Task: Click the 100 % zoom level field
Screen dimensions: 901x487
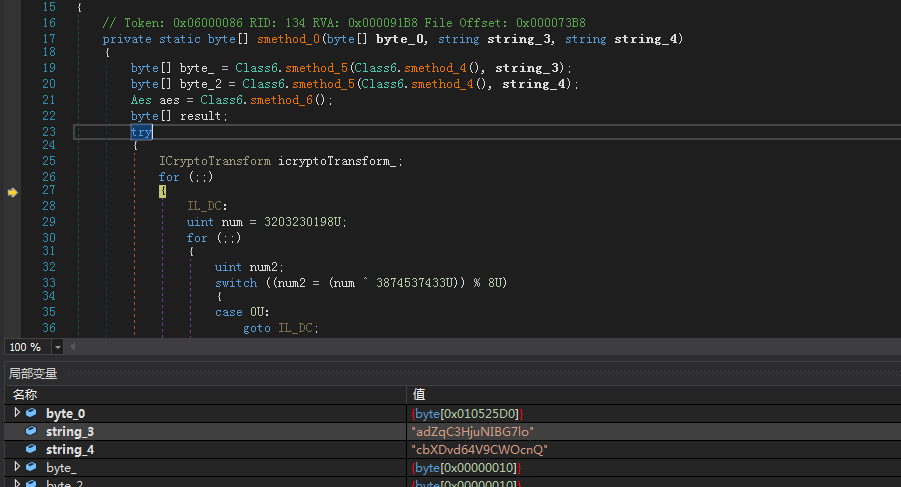Action: [28, 347]
